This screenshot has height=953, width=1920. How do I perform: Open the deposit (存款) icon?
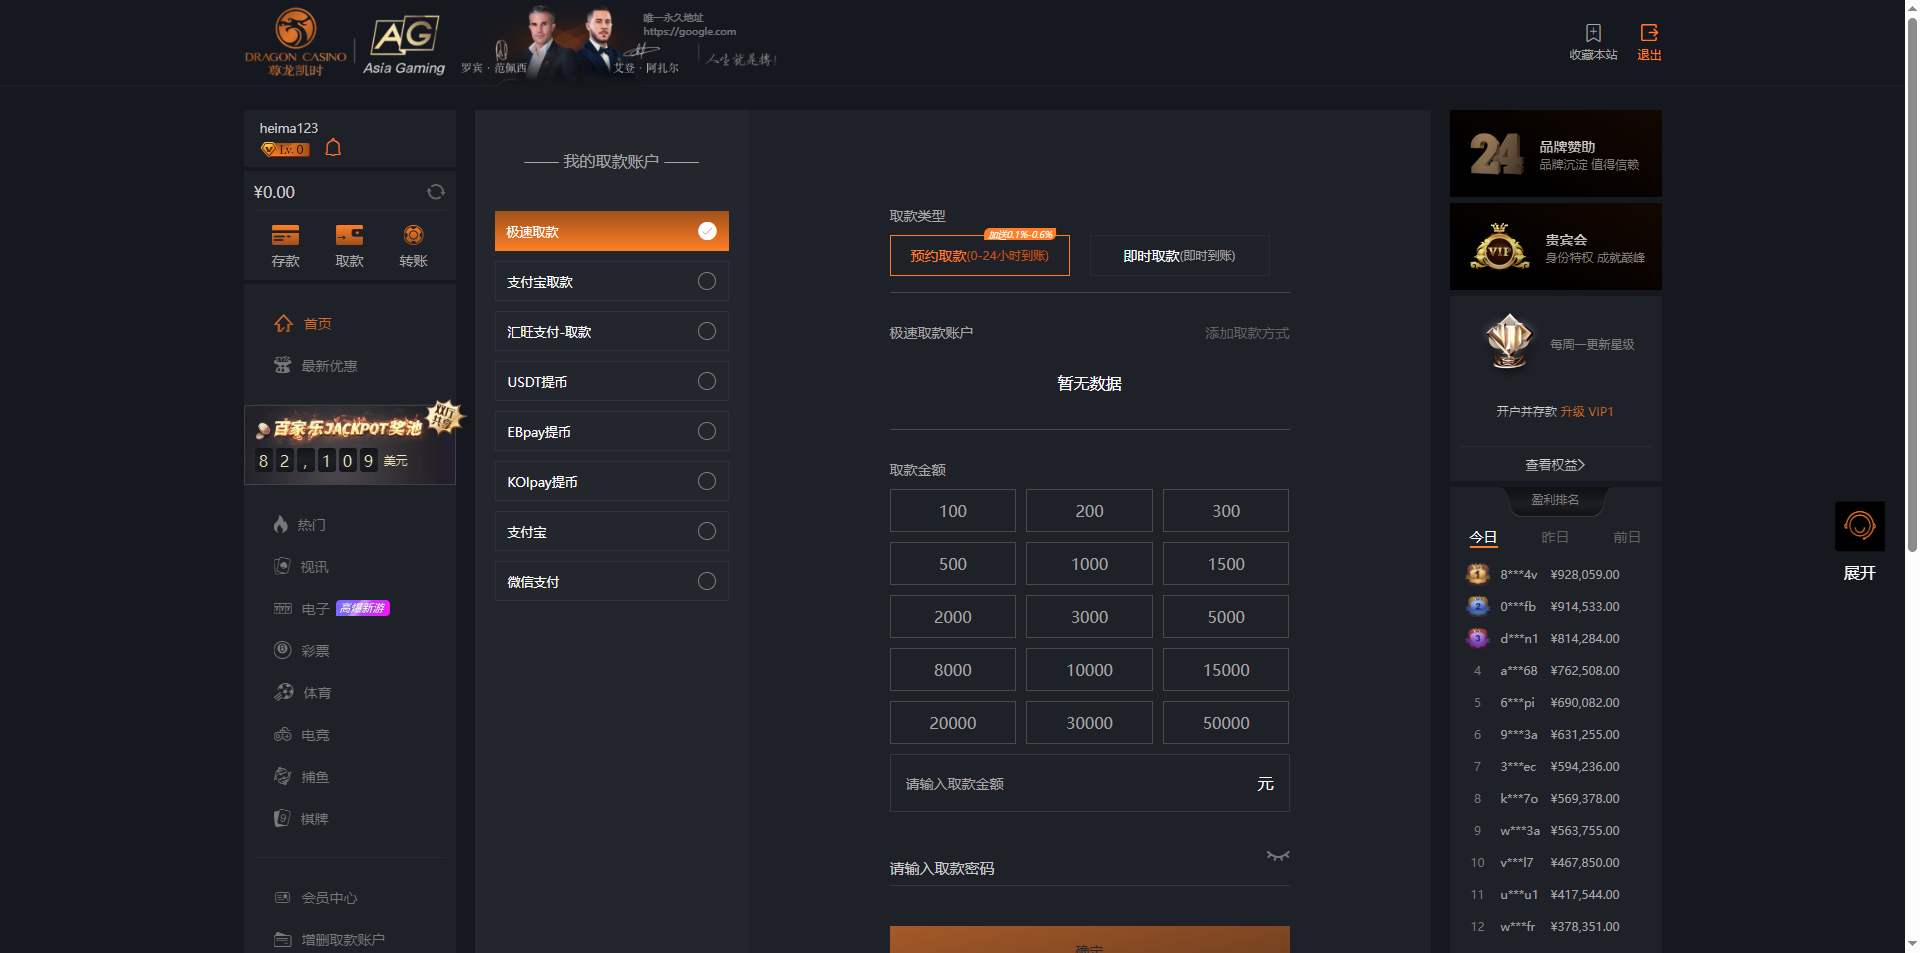pyautogui.click(x=285, y=236)
